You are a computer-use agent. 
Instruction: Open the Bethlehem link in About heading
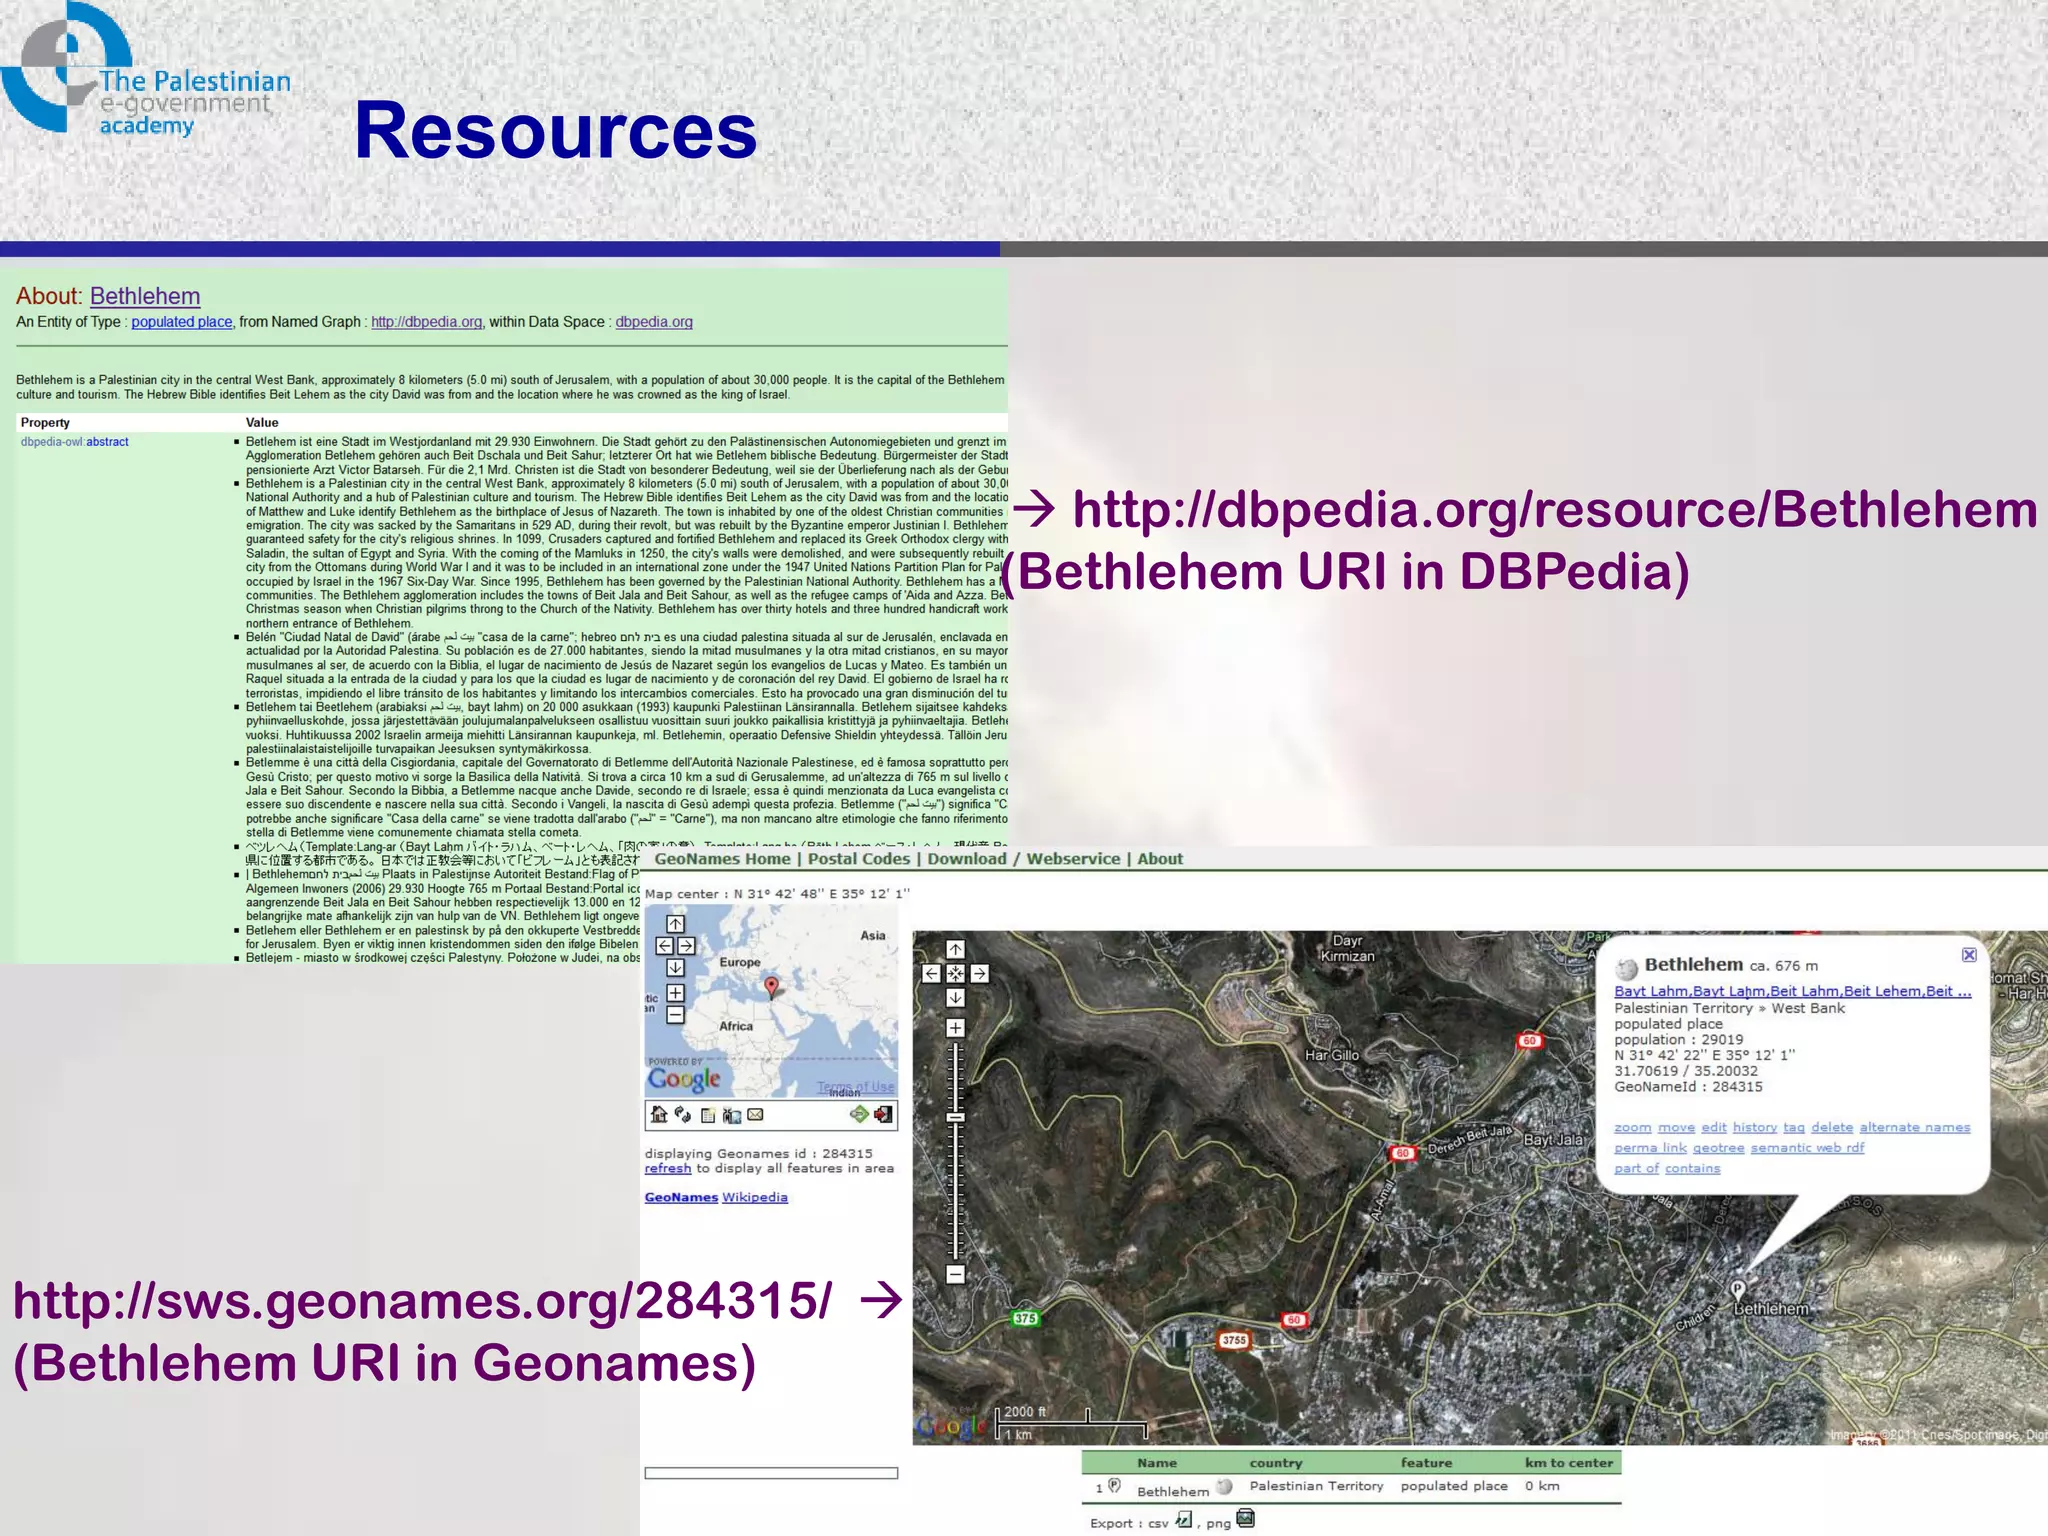point(145,296)
